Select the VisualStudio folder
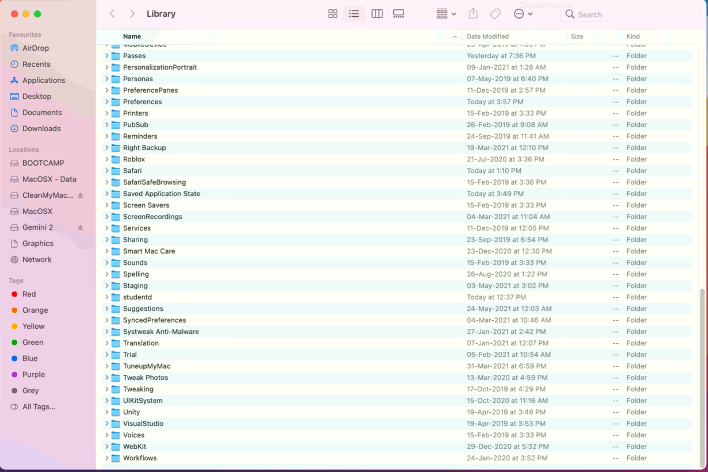The width and height of the screenshot is (708, 472). coord(397,424)
